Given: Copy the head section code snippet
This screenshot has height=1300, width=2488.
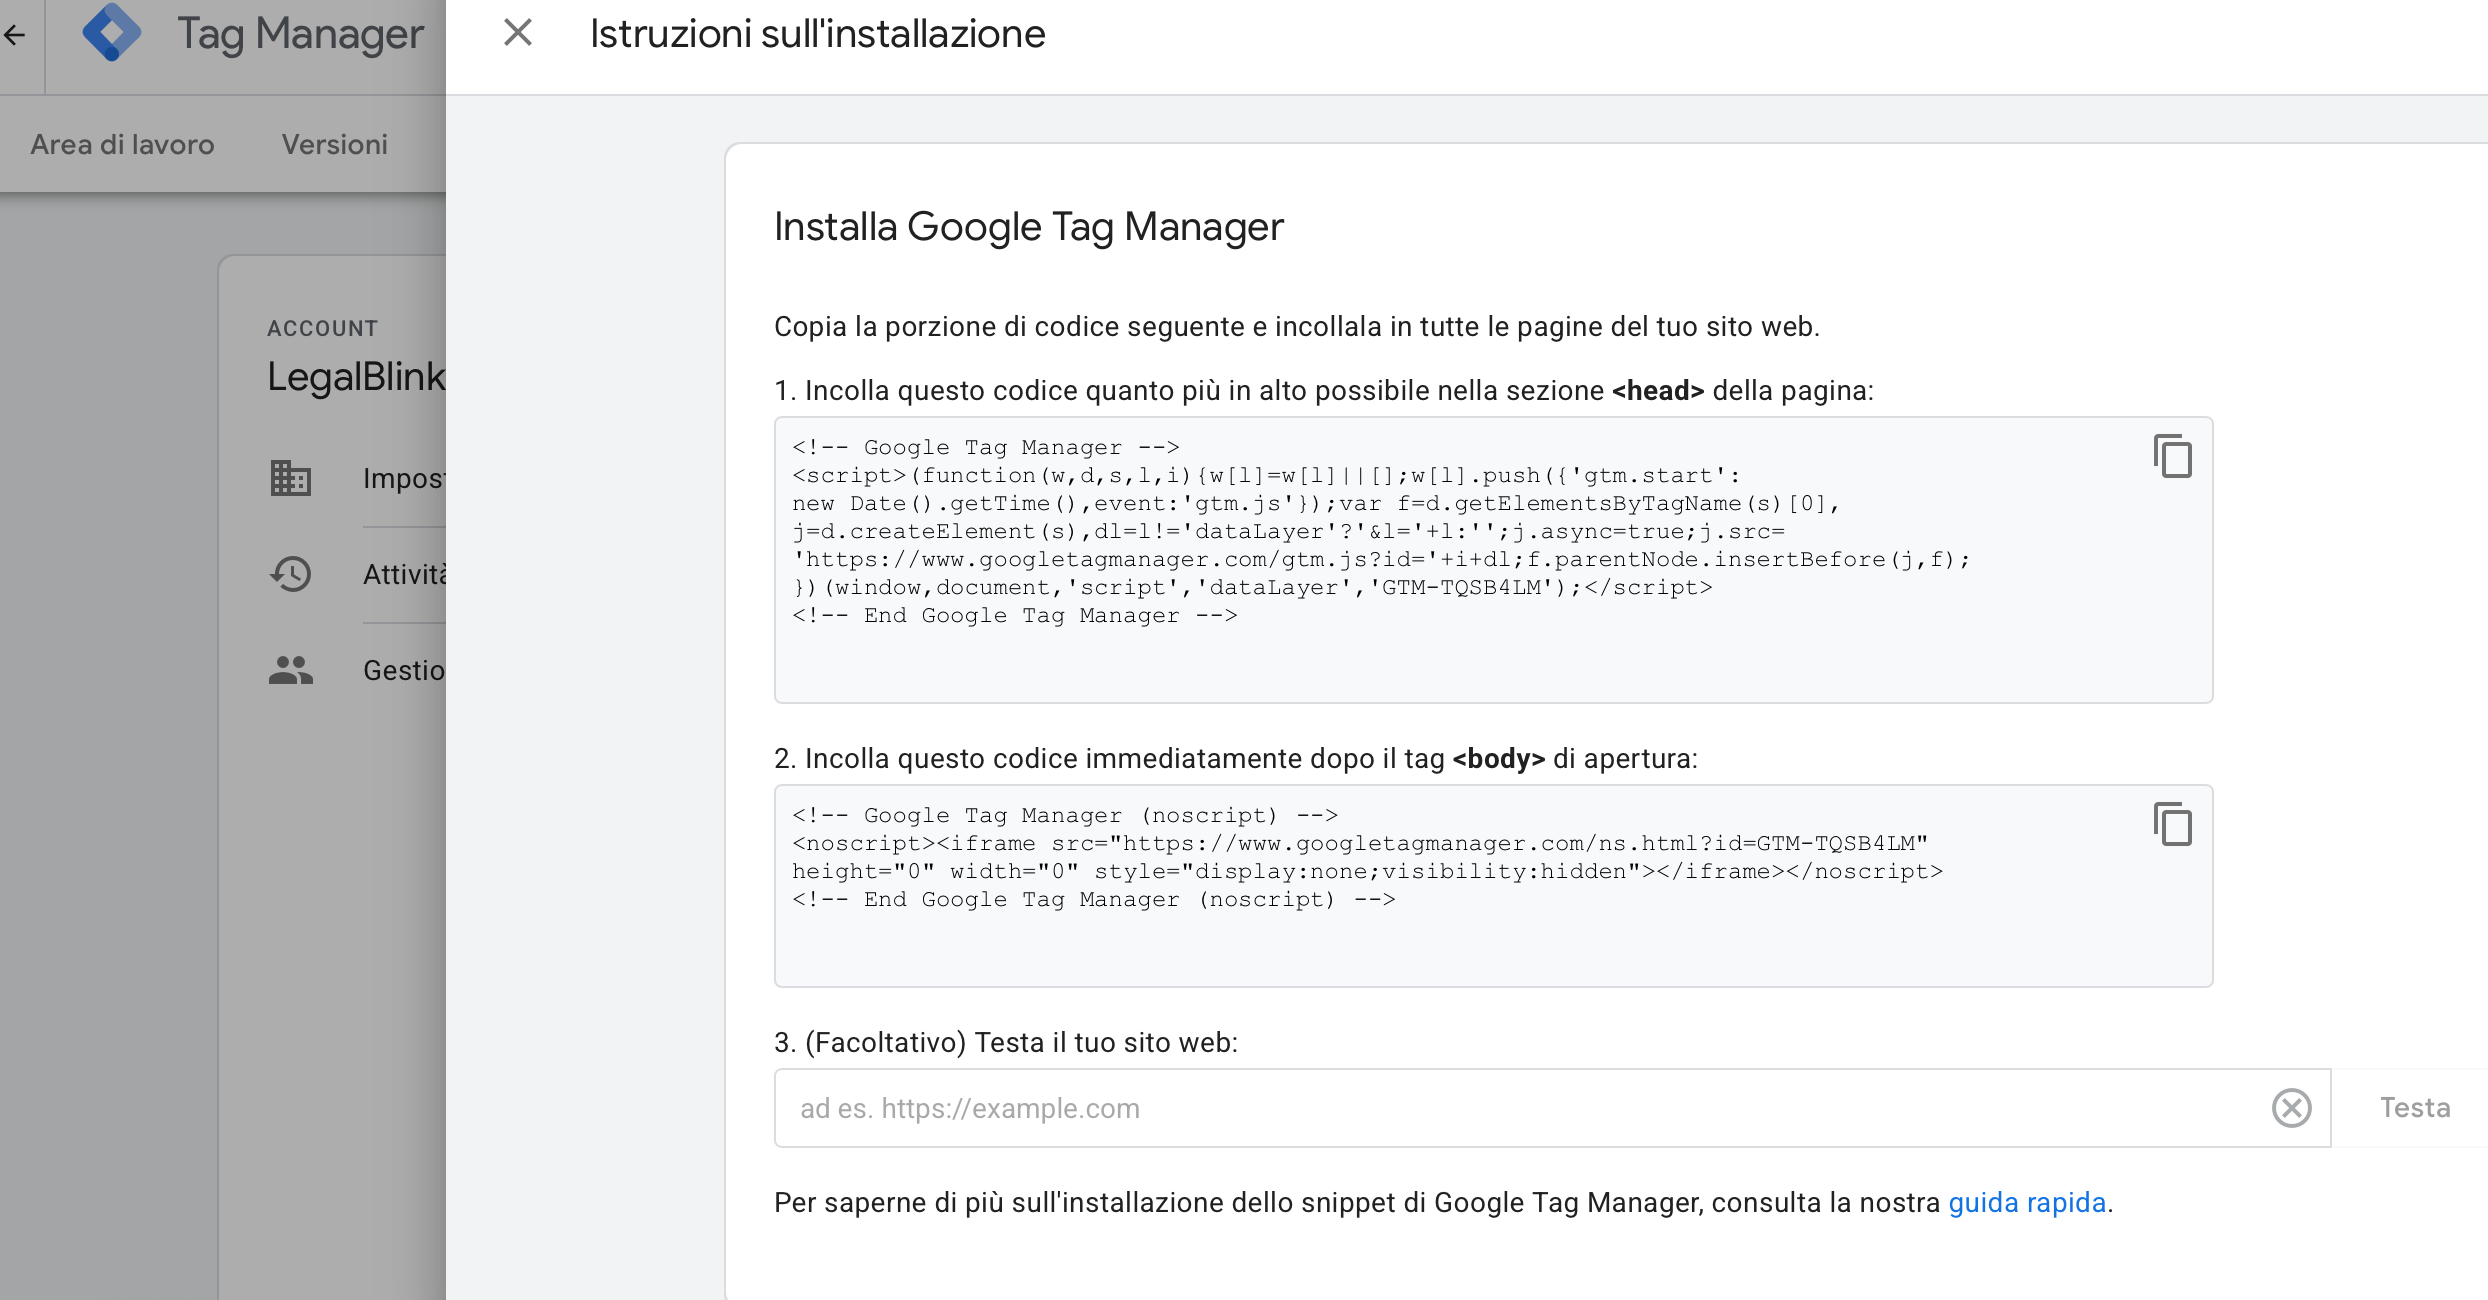Looking at the screenshot, I should point(2172,456).
